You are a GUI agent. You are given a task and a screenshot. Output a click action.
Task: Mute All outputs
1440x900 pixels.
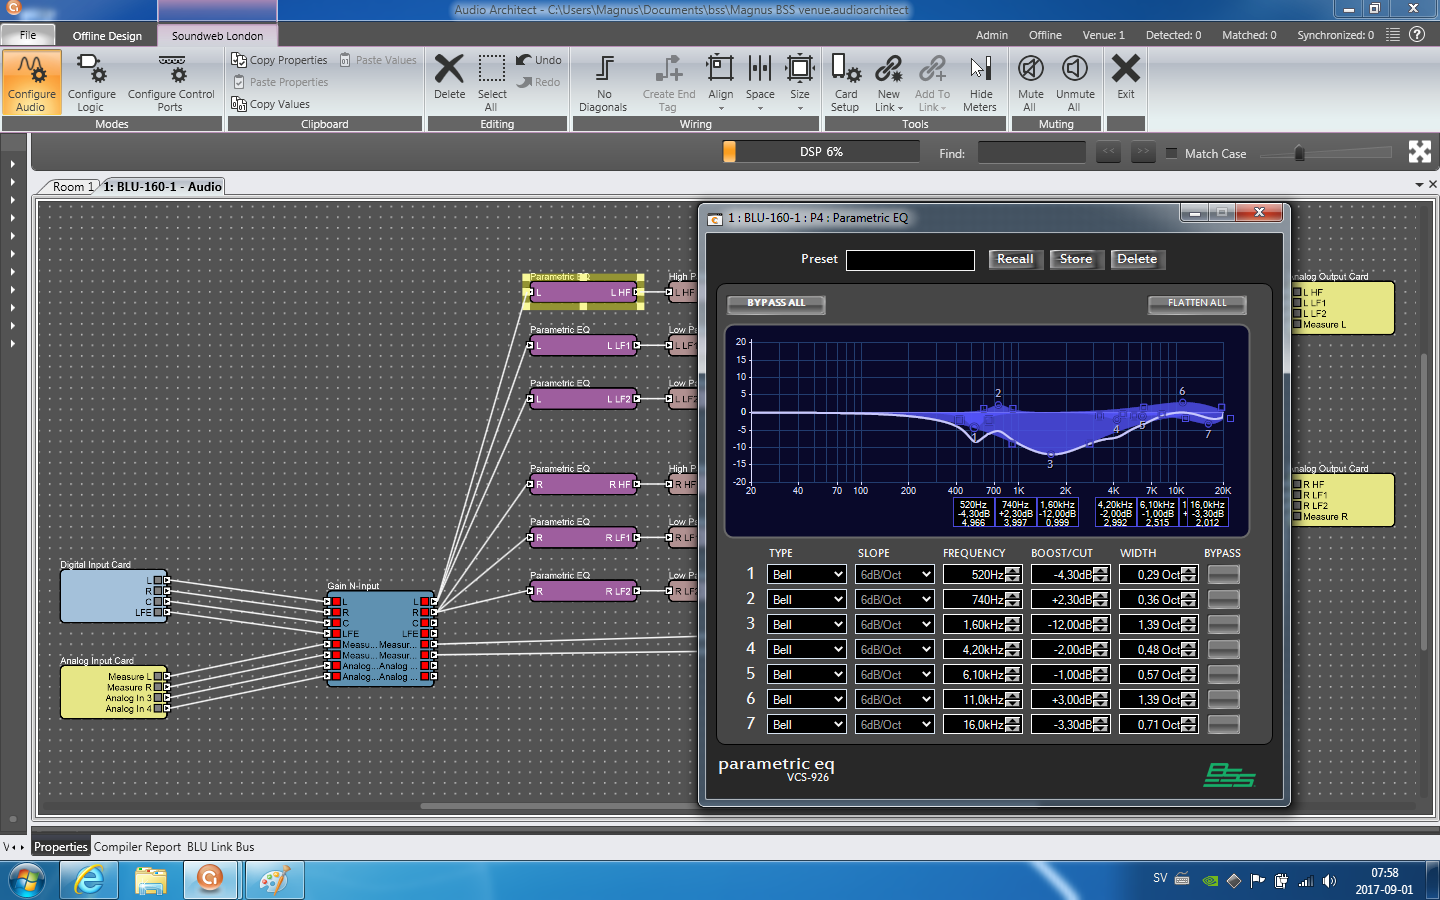click(x=1030, y=83)
